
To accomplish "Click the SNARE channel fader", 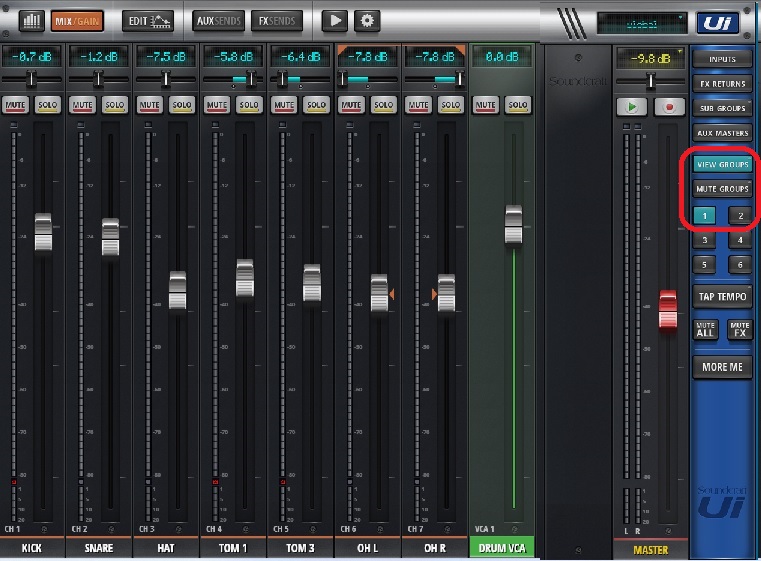I will (110, 237).
